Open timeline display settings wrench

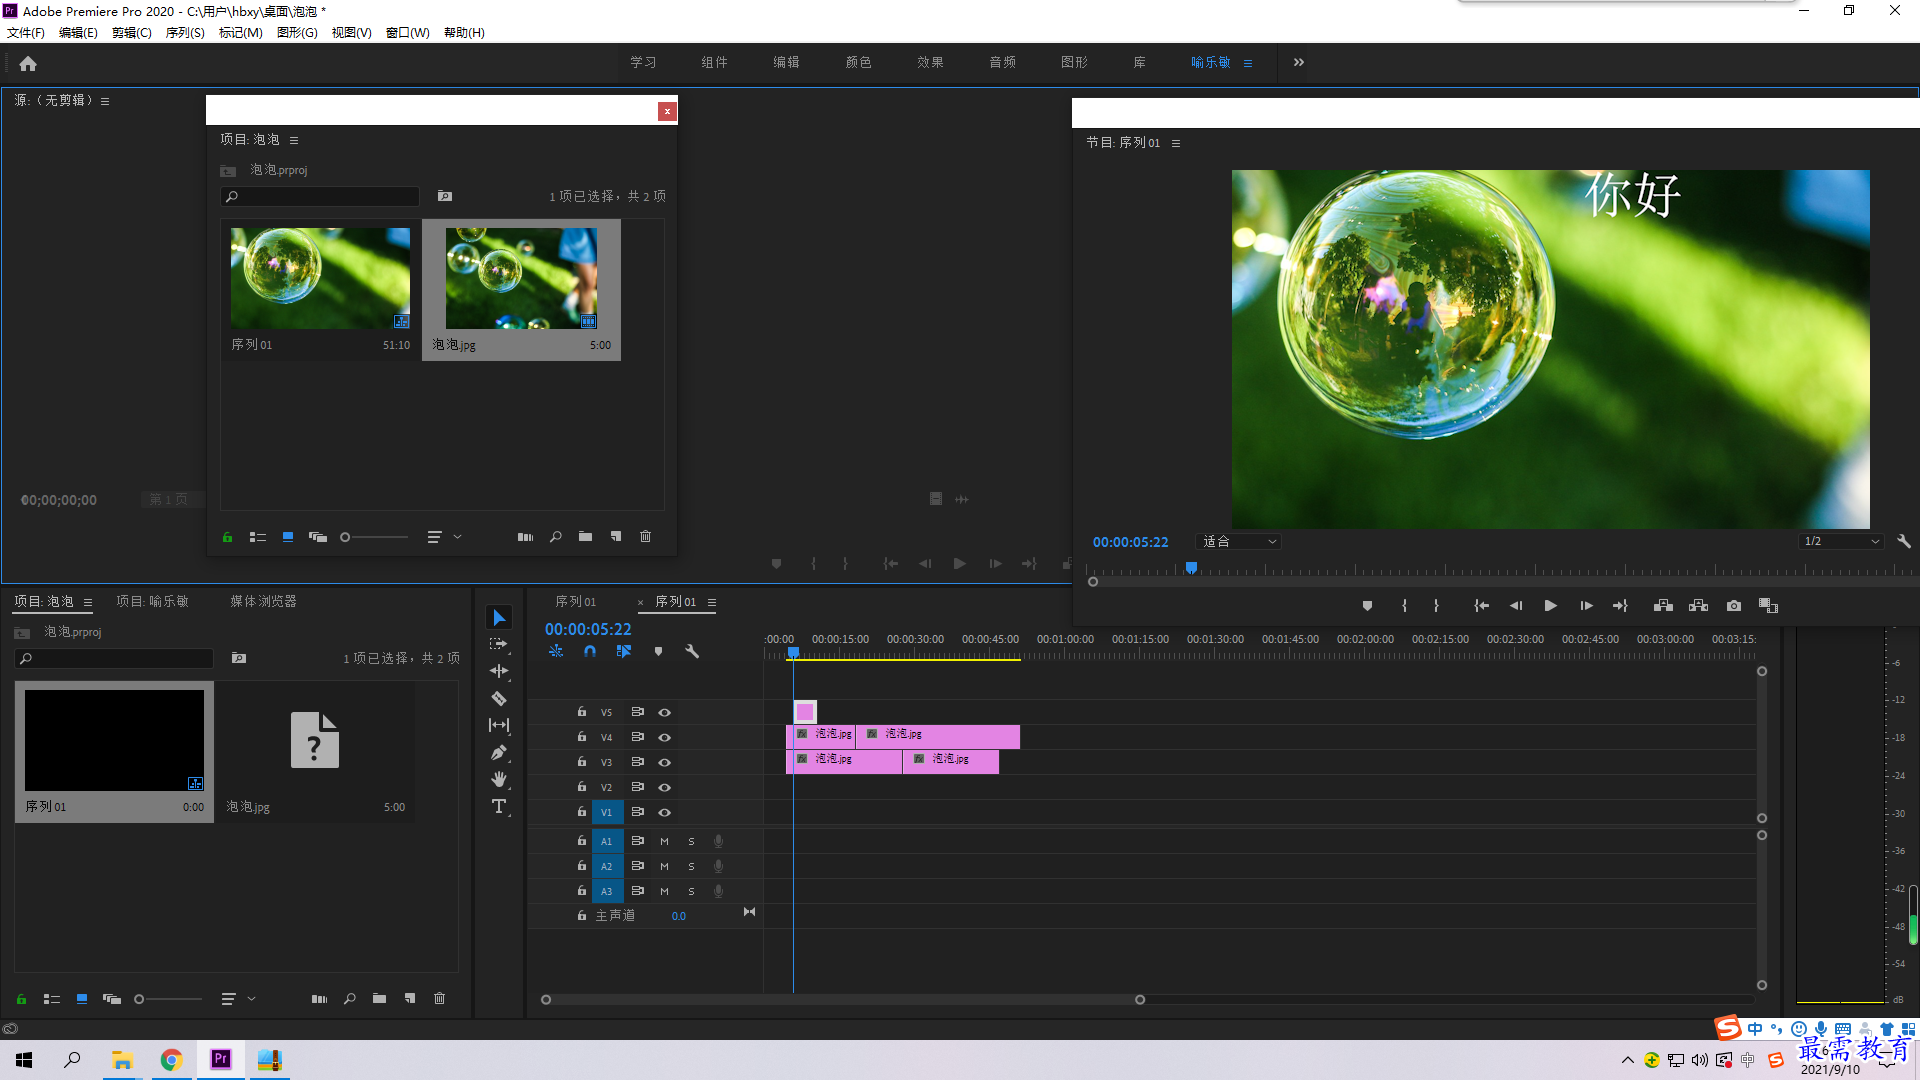[x=691, y=651]
